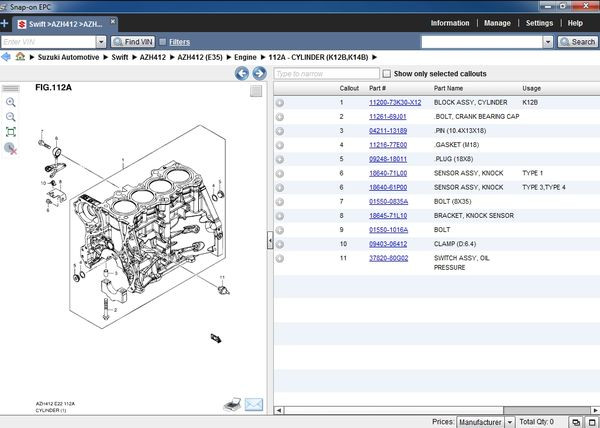Open the Settings menu
The width and height of the screenshot is (600, 428).
(x=539, y=23)
